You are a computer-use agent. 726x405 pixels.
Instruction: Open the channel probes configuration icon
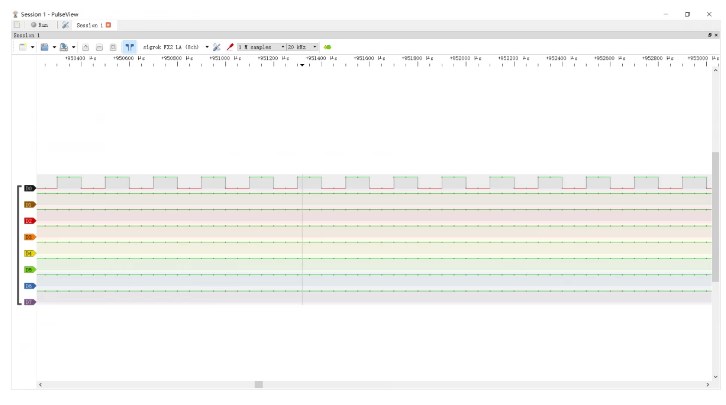[x=230, y=47]
